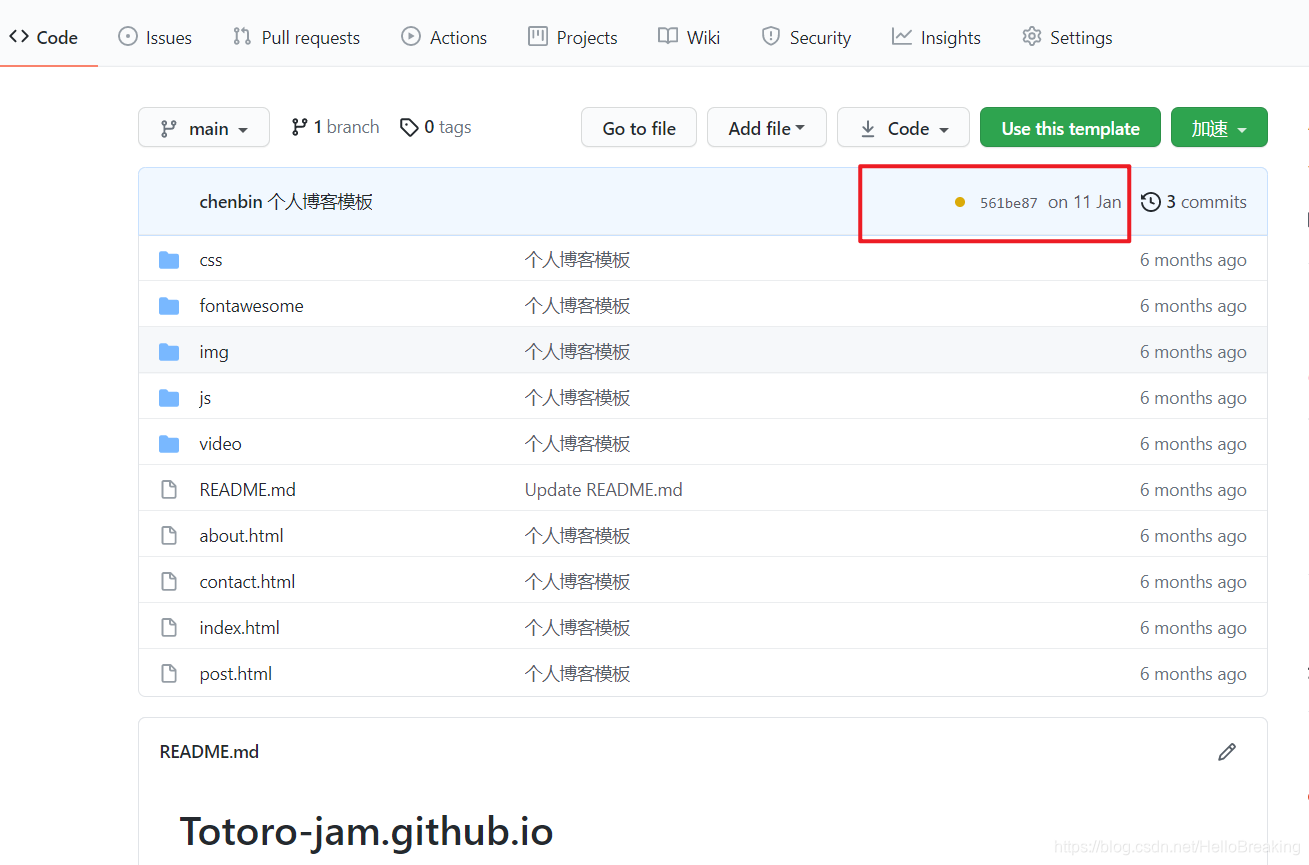Edit README with the pencil icon
The height and width of the screenshot is (865, 1309).
pyautogui.click(x=1227, y=751)
